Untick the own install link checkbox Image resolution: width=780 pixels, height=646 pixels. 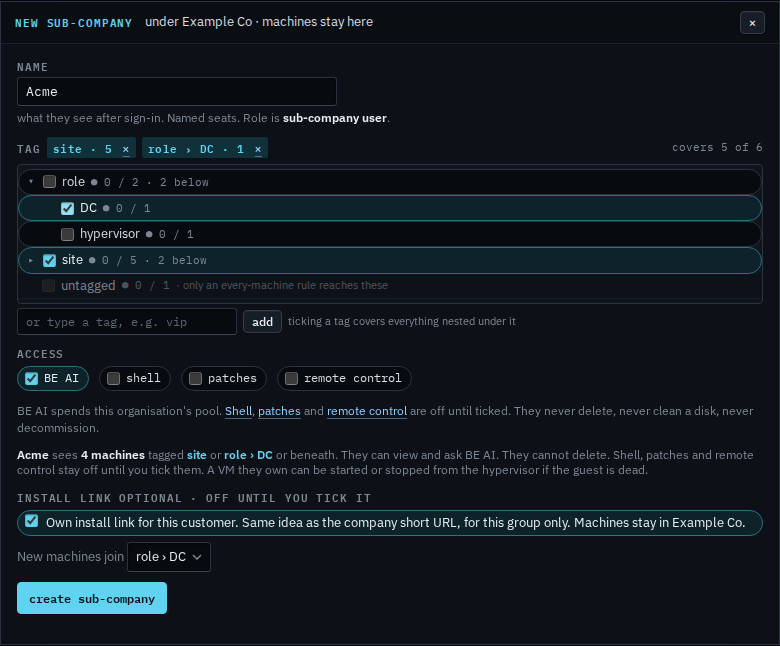(31, 521)
